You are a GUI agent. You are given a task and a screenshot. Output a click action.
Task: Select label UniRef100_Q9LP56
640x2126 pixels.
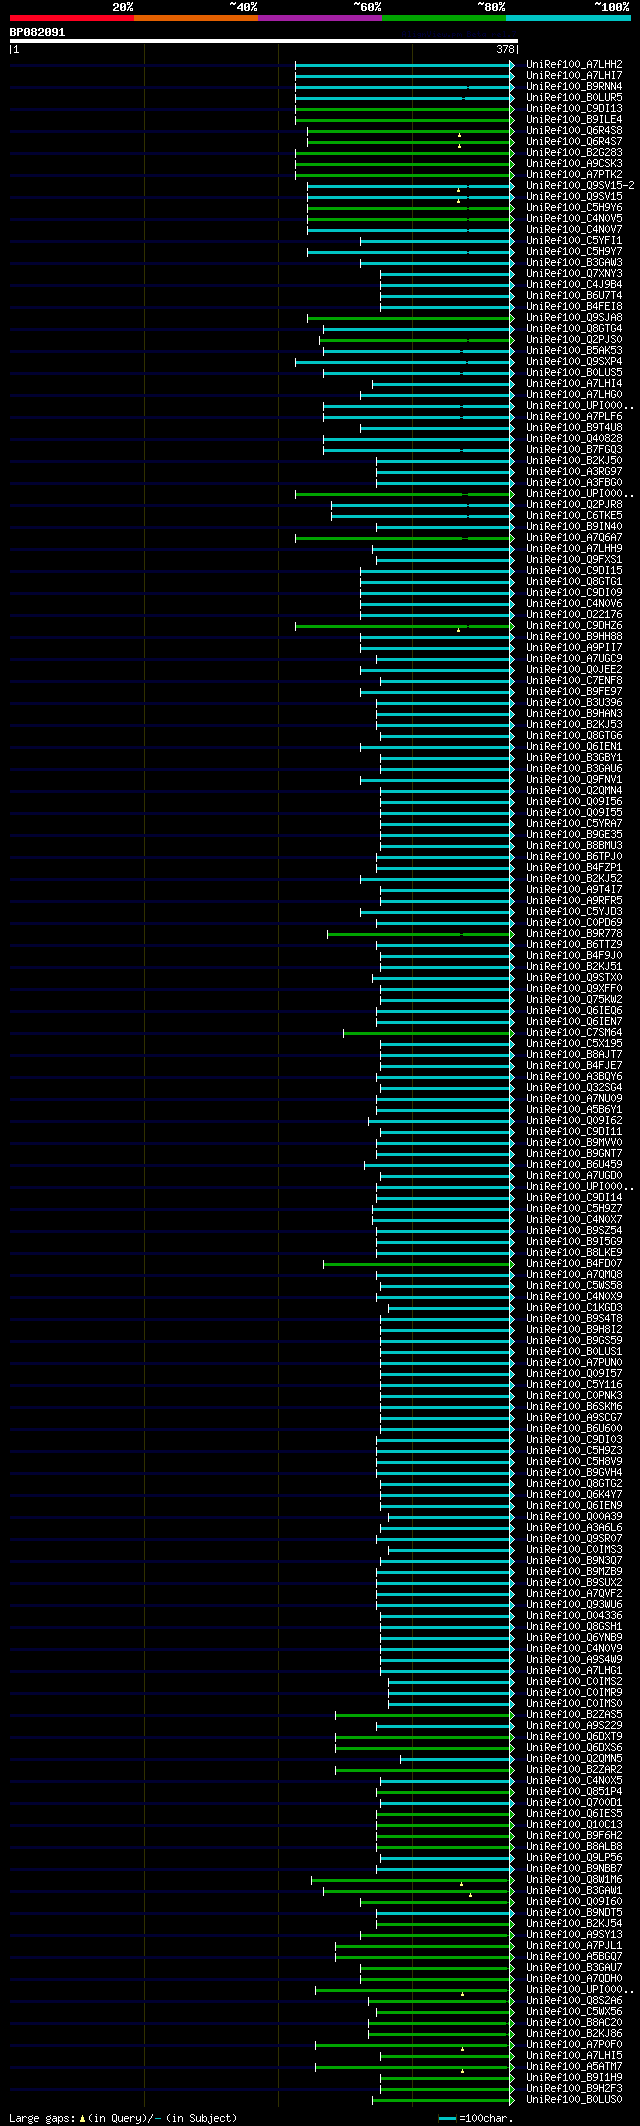[574, 1858]
